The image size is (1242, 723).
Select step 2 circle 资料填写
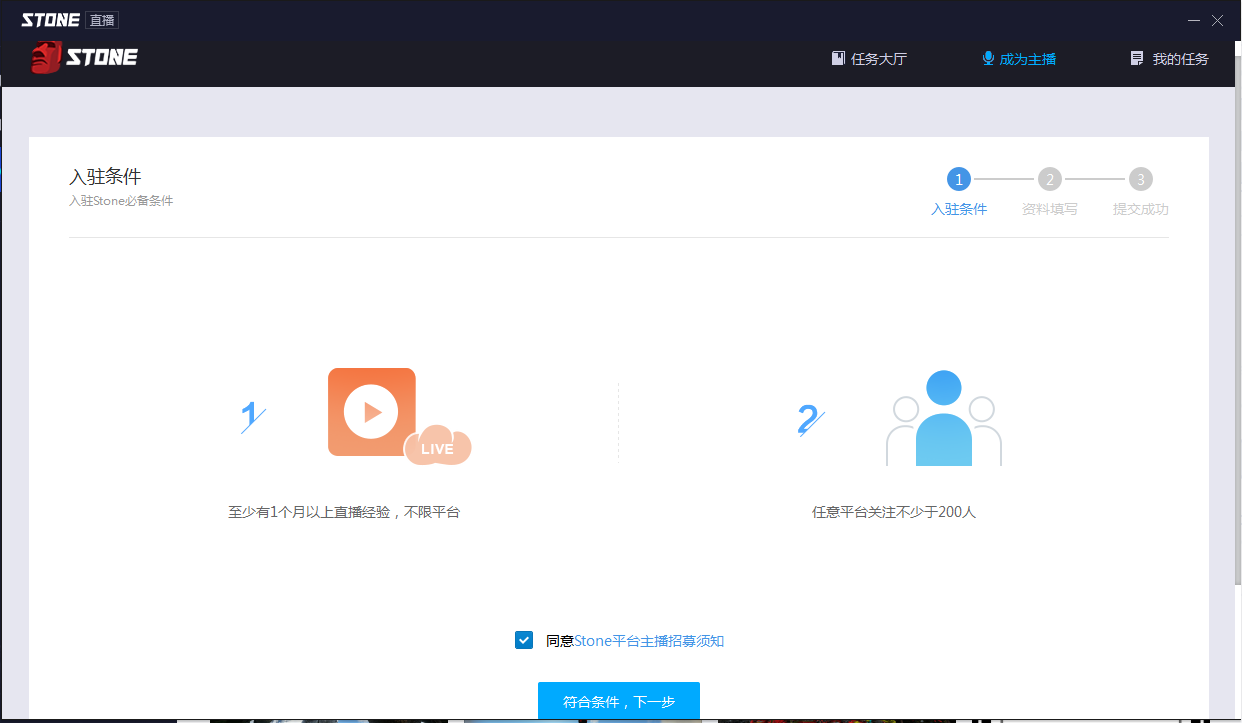pyautogui.click(x=1049, y=180)
